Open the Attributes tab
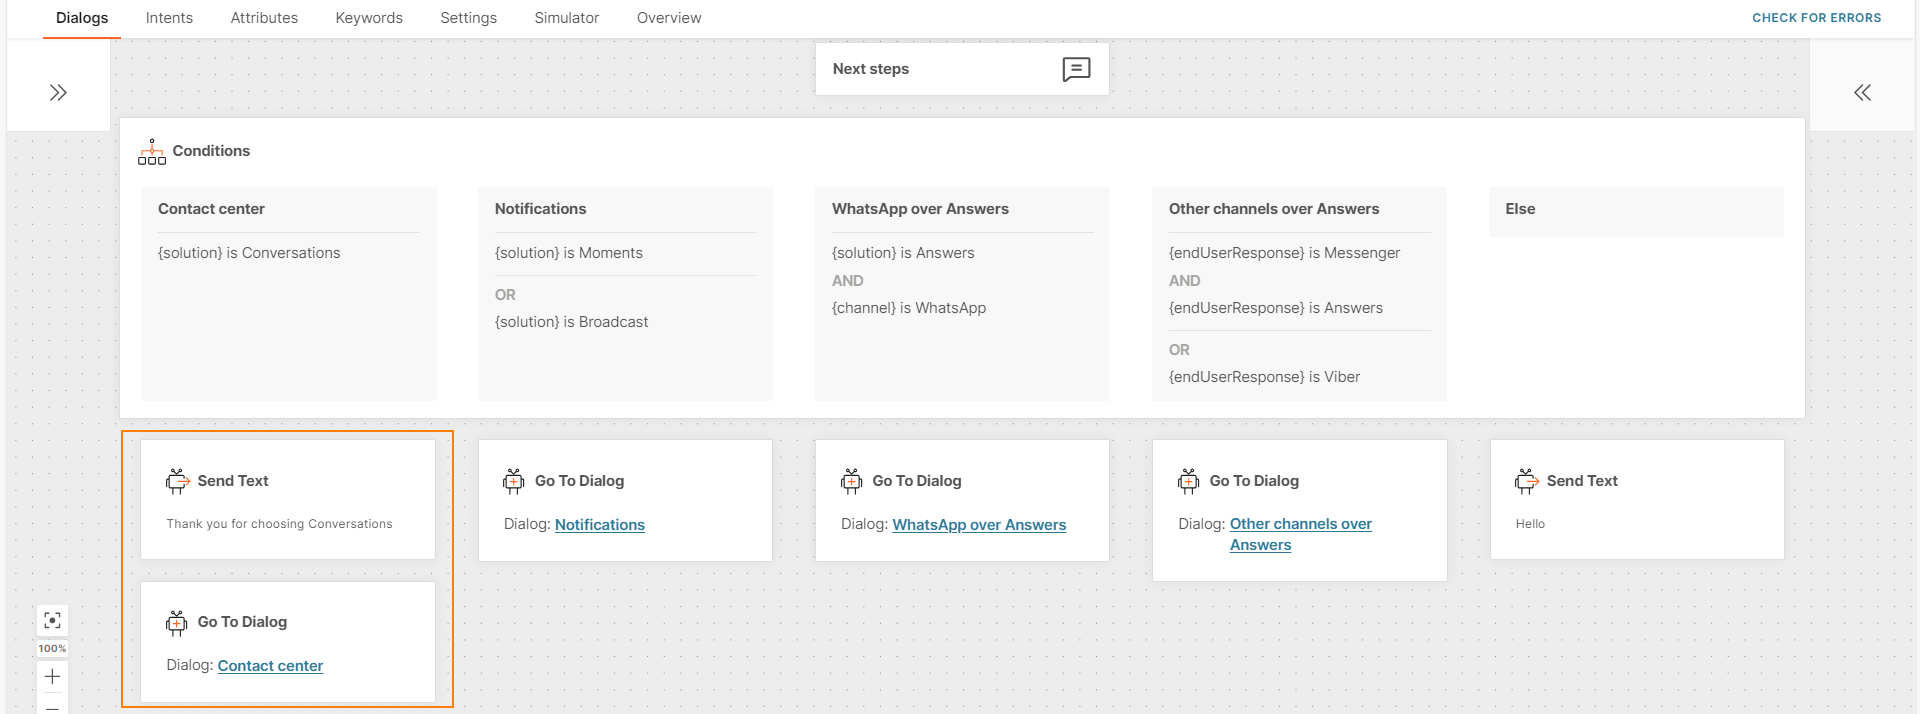The image size is (1920, 714). coord(264,18)
